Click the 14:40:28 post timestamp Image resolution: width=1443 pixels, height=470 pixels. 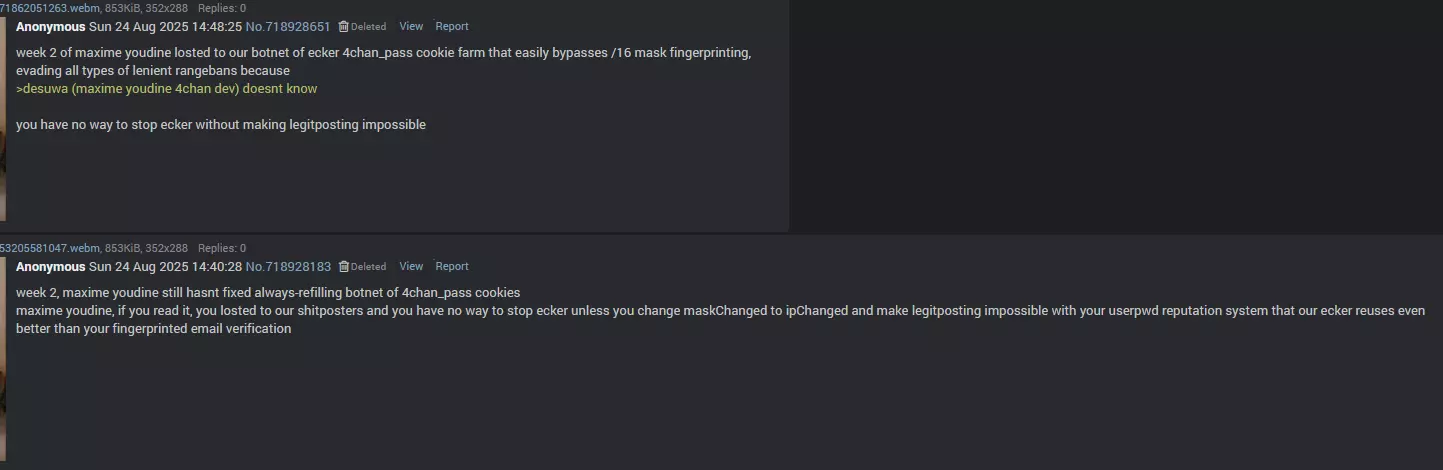coord(165,267)
